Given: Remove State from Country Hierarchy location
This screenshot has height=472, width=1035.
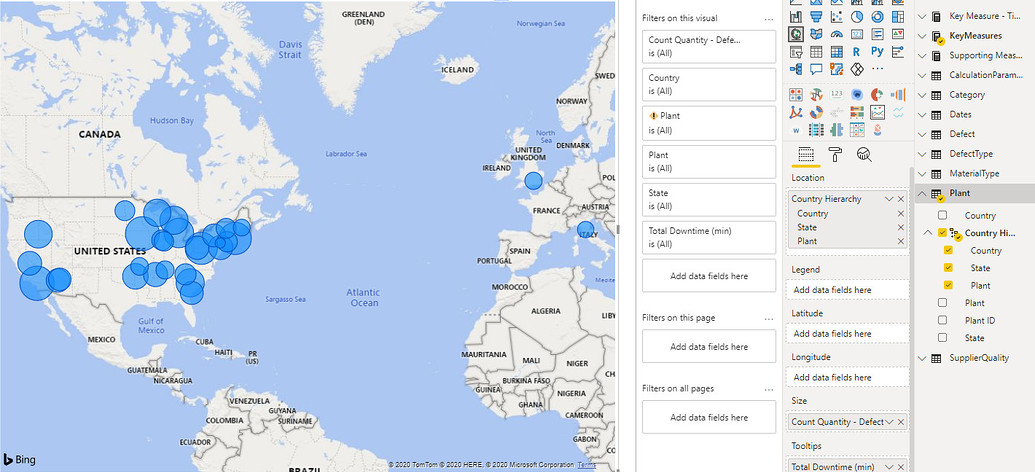Looking at the screenshot, I should click(901, 227).
